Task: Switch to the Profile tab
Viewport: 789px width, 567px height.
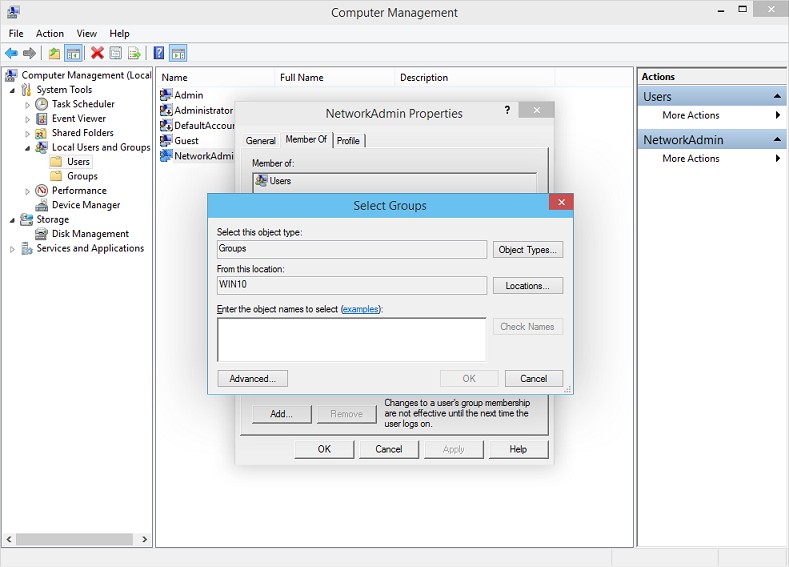Action: click(x=348, y=141)
